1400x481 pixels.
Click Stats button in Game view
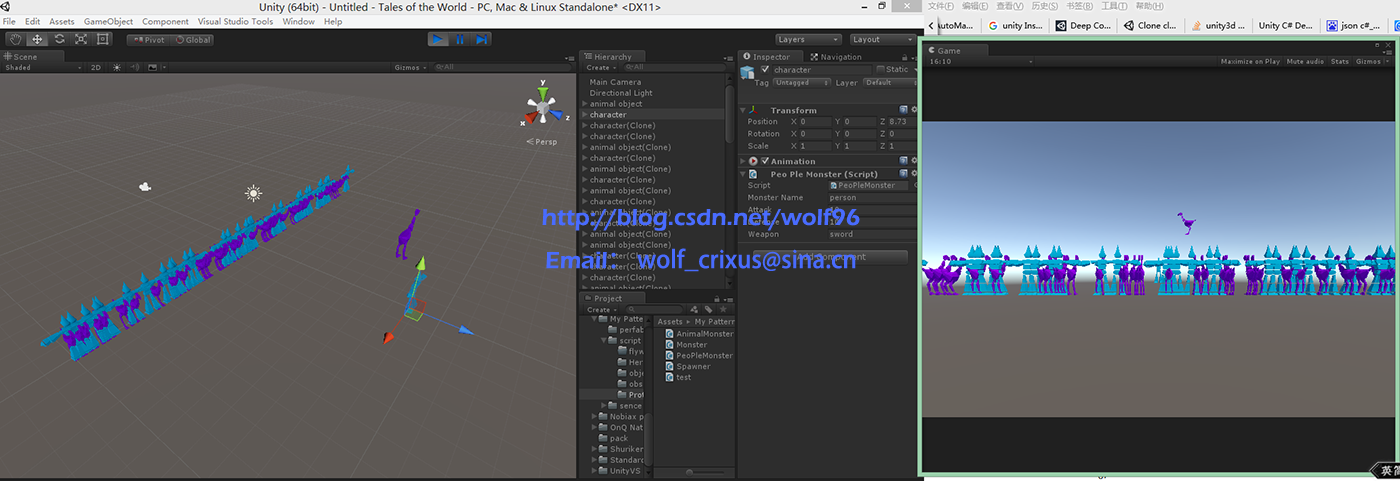pyautogui.click(x=1340, y=62)
